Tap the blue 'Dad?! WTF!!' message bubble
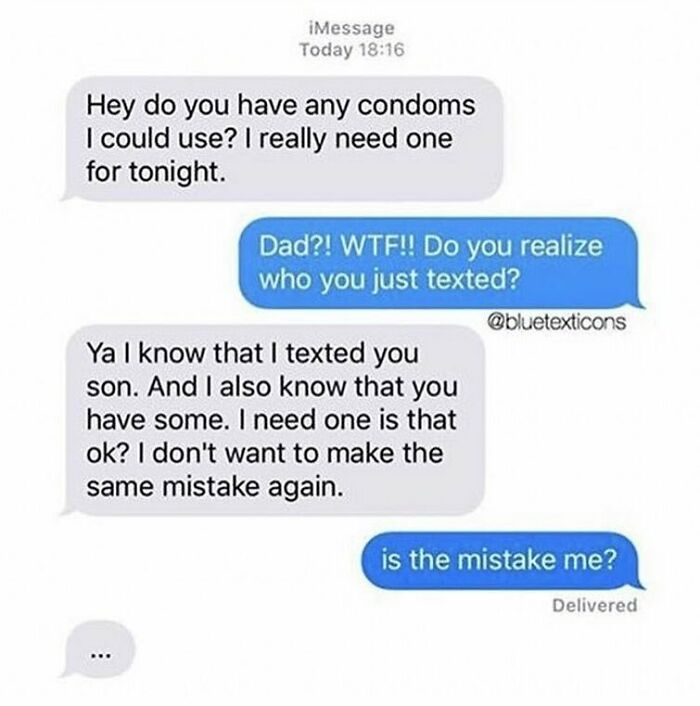This screenshot has width=700, height=706. click(x=440, y=262)
